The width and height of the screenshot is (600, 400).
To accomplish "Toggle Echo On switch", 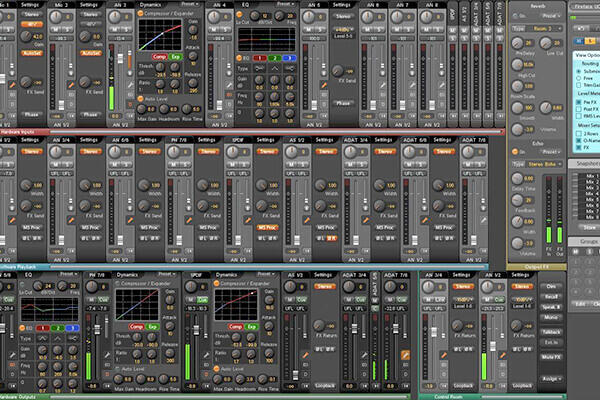I will click(x=515, y=152).
